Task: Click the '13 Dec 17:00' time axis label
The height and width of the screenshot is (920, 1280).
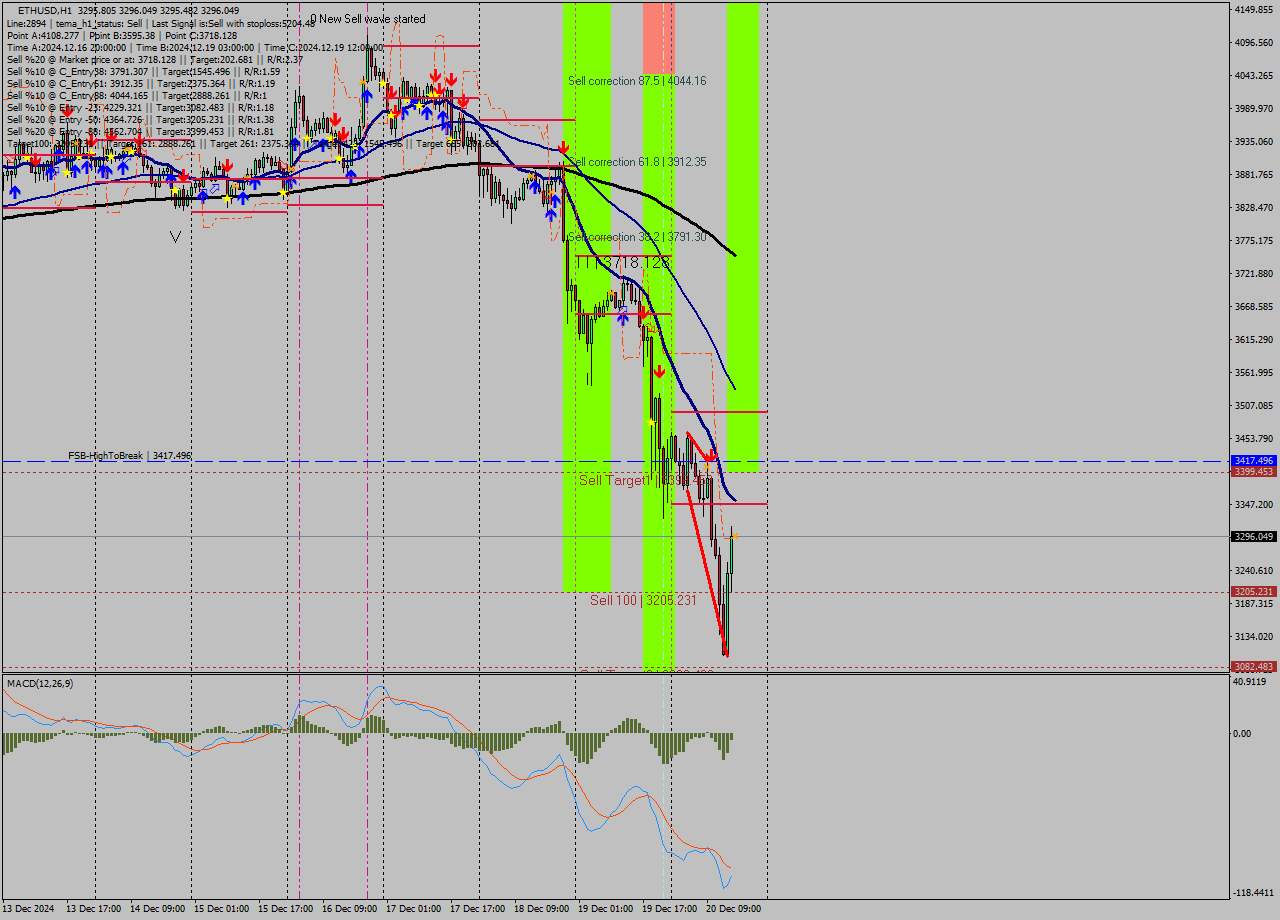Action: click(x=94, y=909)
